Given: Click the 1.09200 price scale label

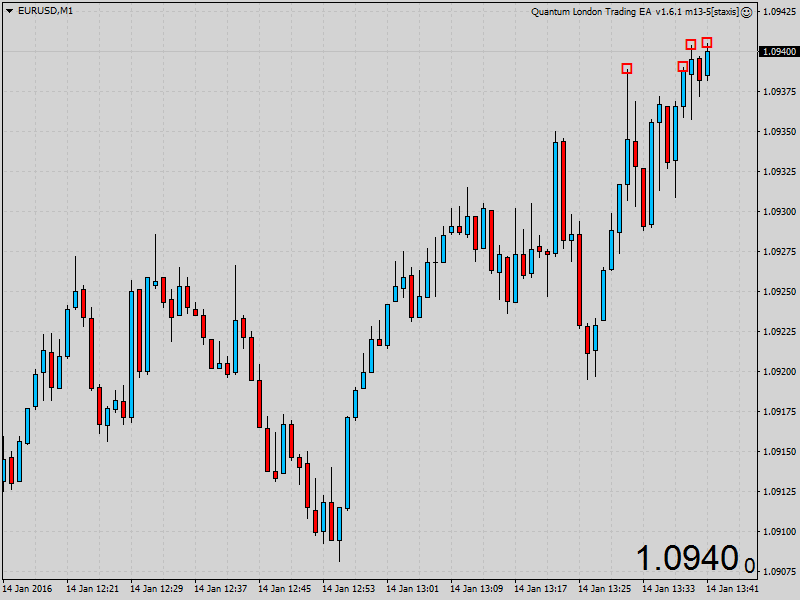Looking at the screenshot, I should tap(780, 372).
